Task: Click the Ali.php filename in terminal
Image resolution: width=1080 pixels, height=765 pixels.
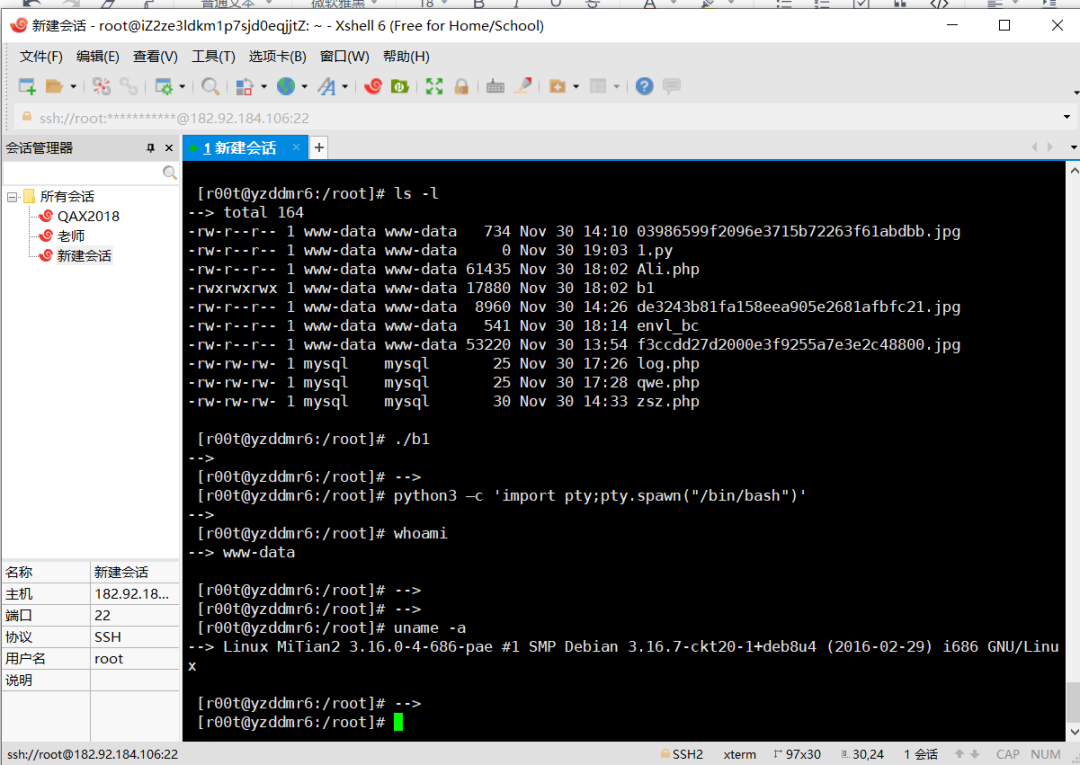Action: click(667, 269)
